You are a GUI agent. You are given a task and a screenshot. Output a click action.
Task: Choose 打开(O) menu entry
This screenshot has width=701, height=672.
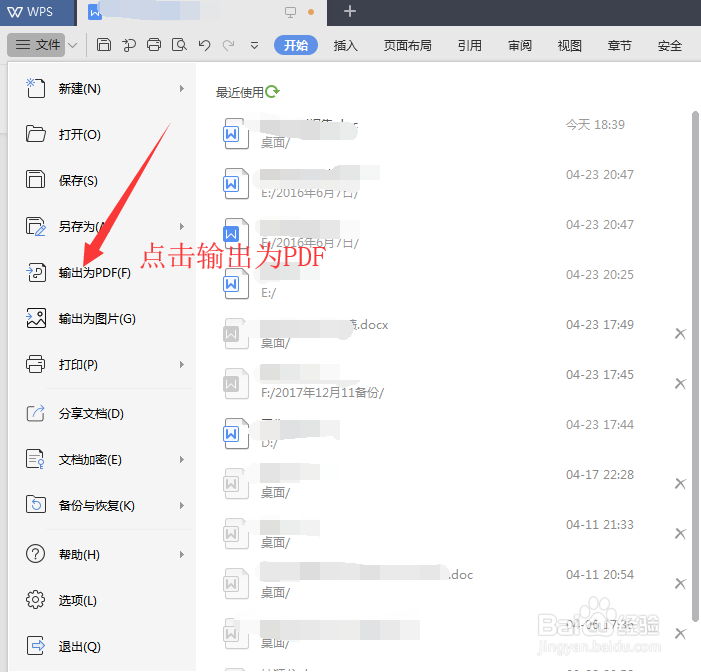[102, 134]
